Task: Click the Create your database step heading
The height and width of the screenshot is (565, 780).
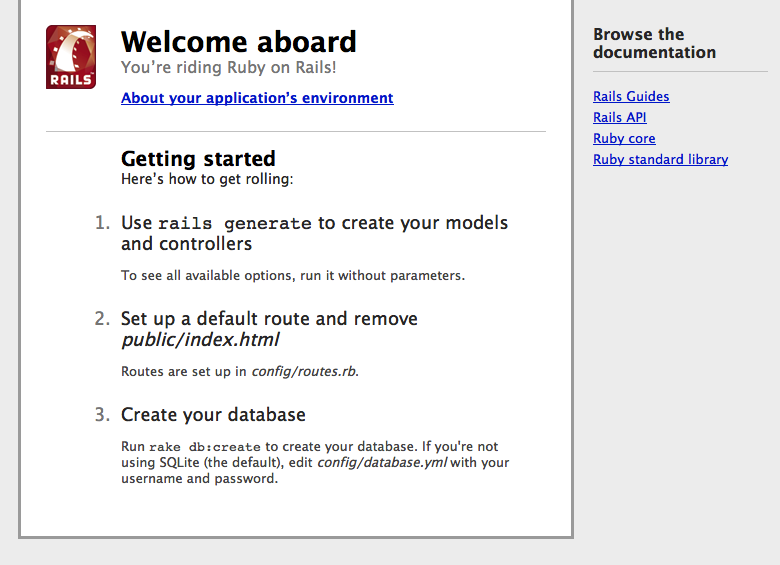Action: 213,415
